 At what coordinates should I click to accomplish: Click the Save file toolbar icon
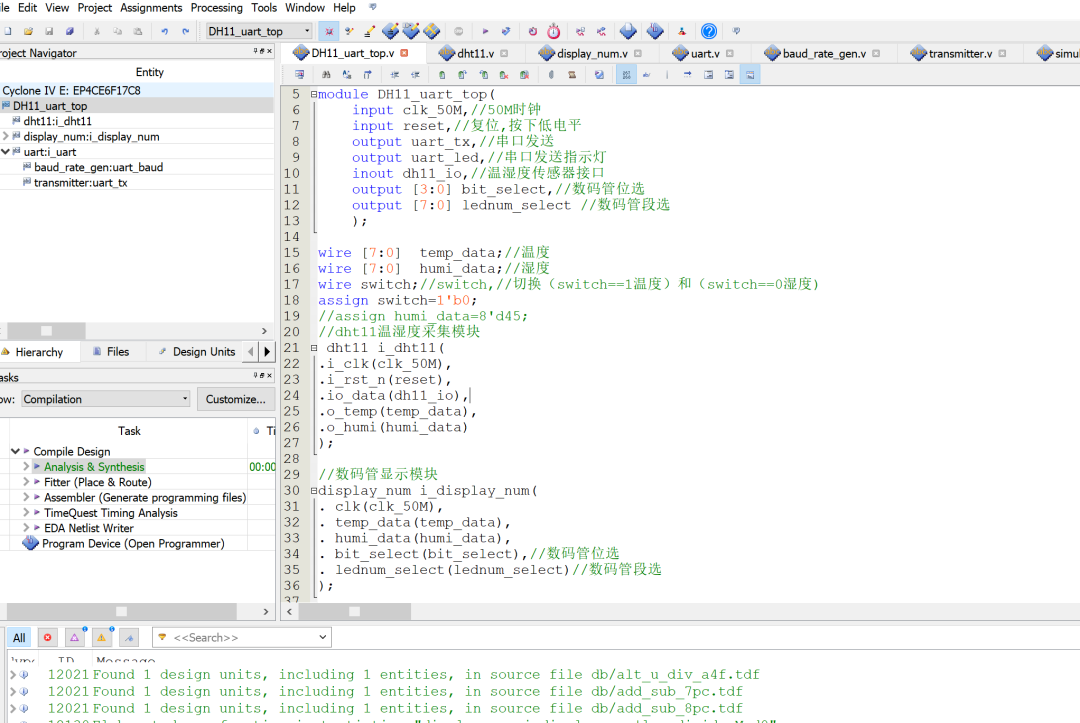50,31
